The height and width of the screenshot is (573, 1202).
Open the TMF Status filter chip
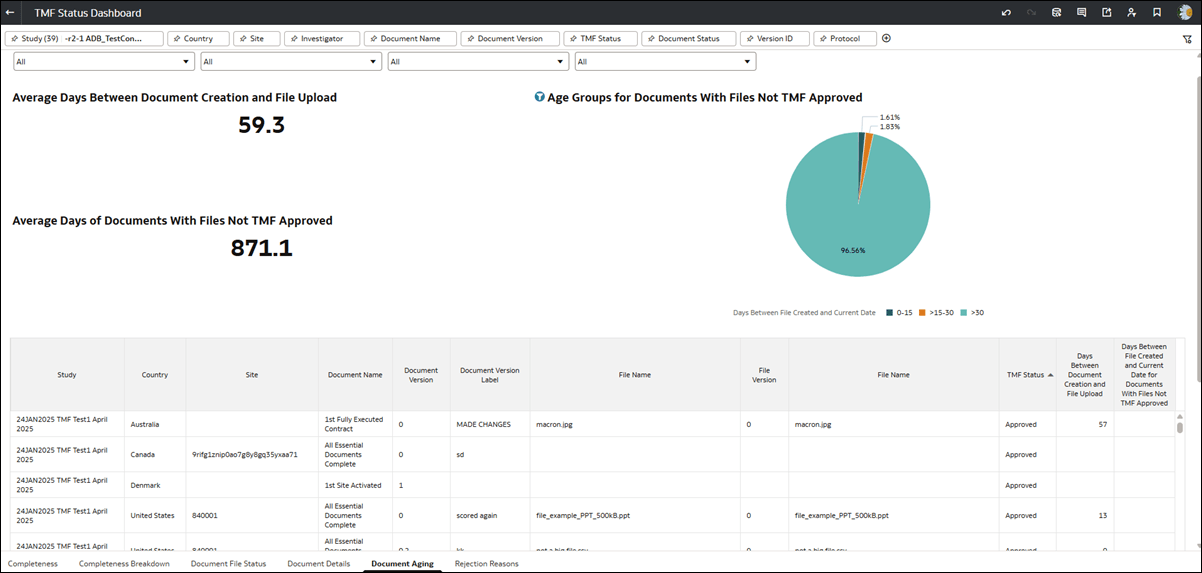tap(601, 39)
